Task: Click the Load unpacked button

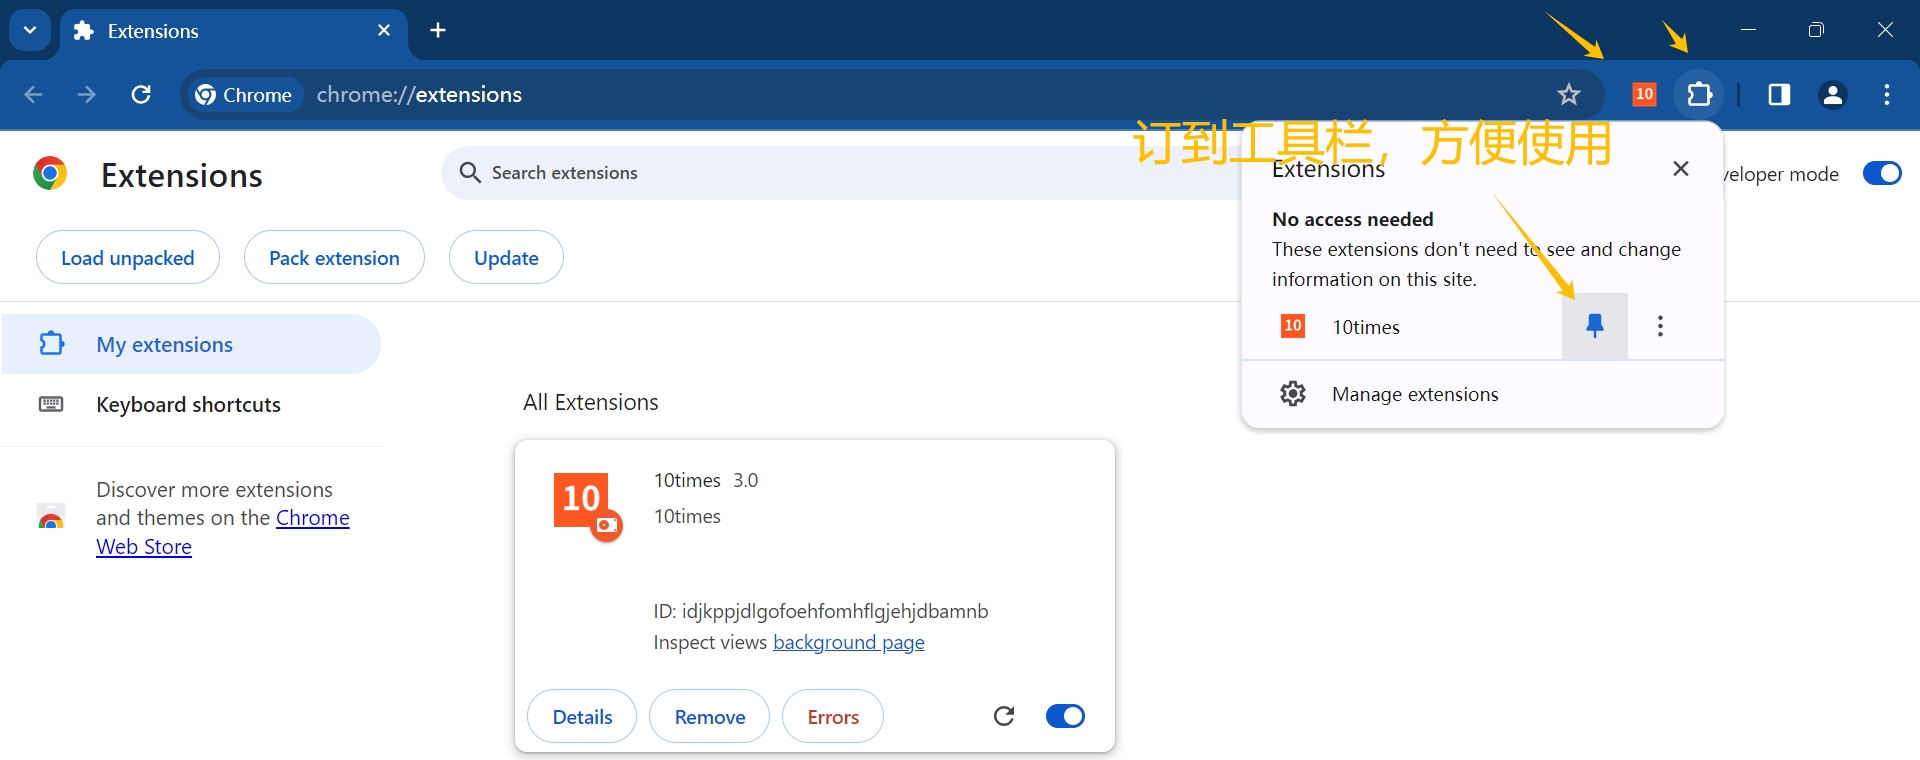Action: [128, 258]
